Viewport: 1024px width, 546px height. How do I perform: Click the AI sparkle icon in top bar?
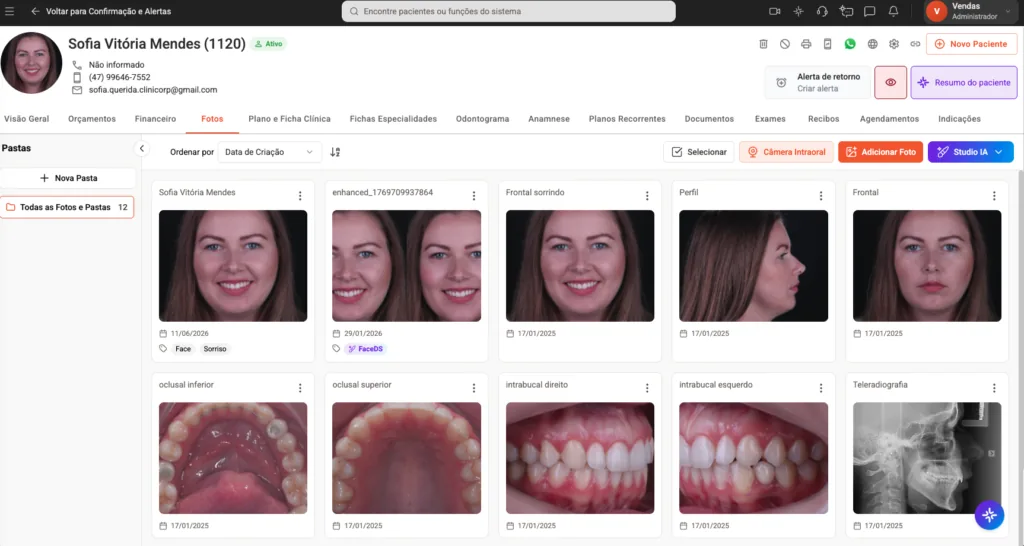click(798, 11)
